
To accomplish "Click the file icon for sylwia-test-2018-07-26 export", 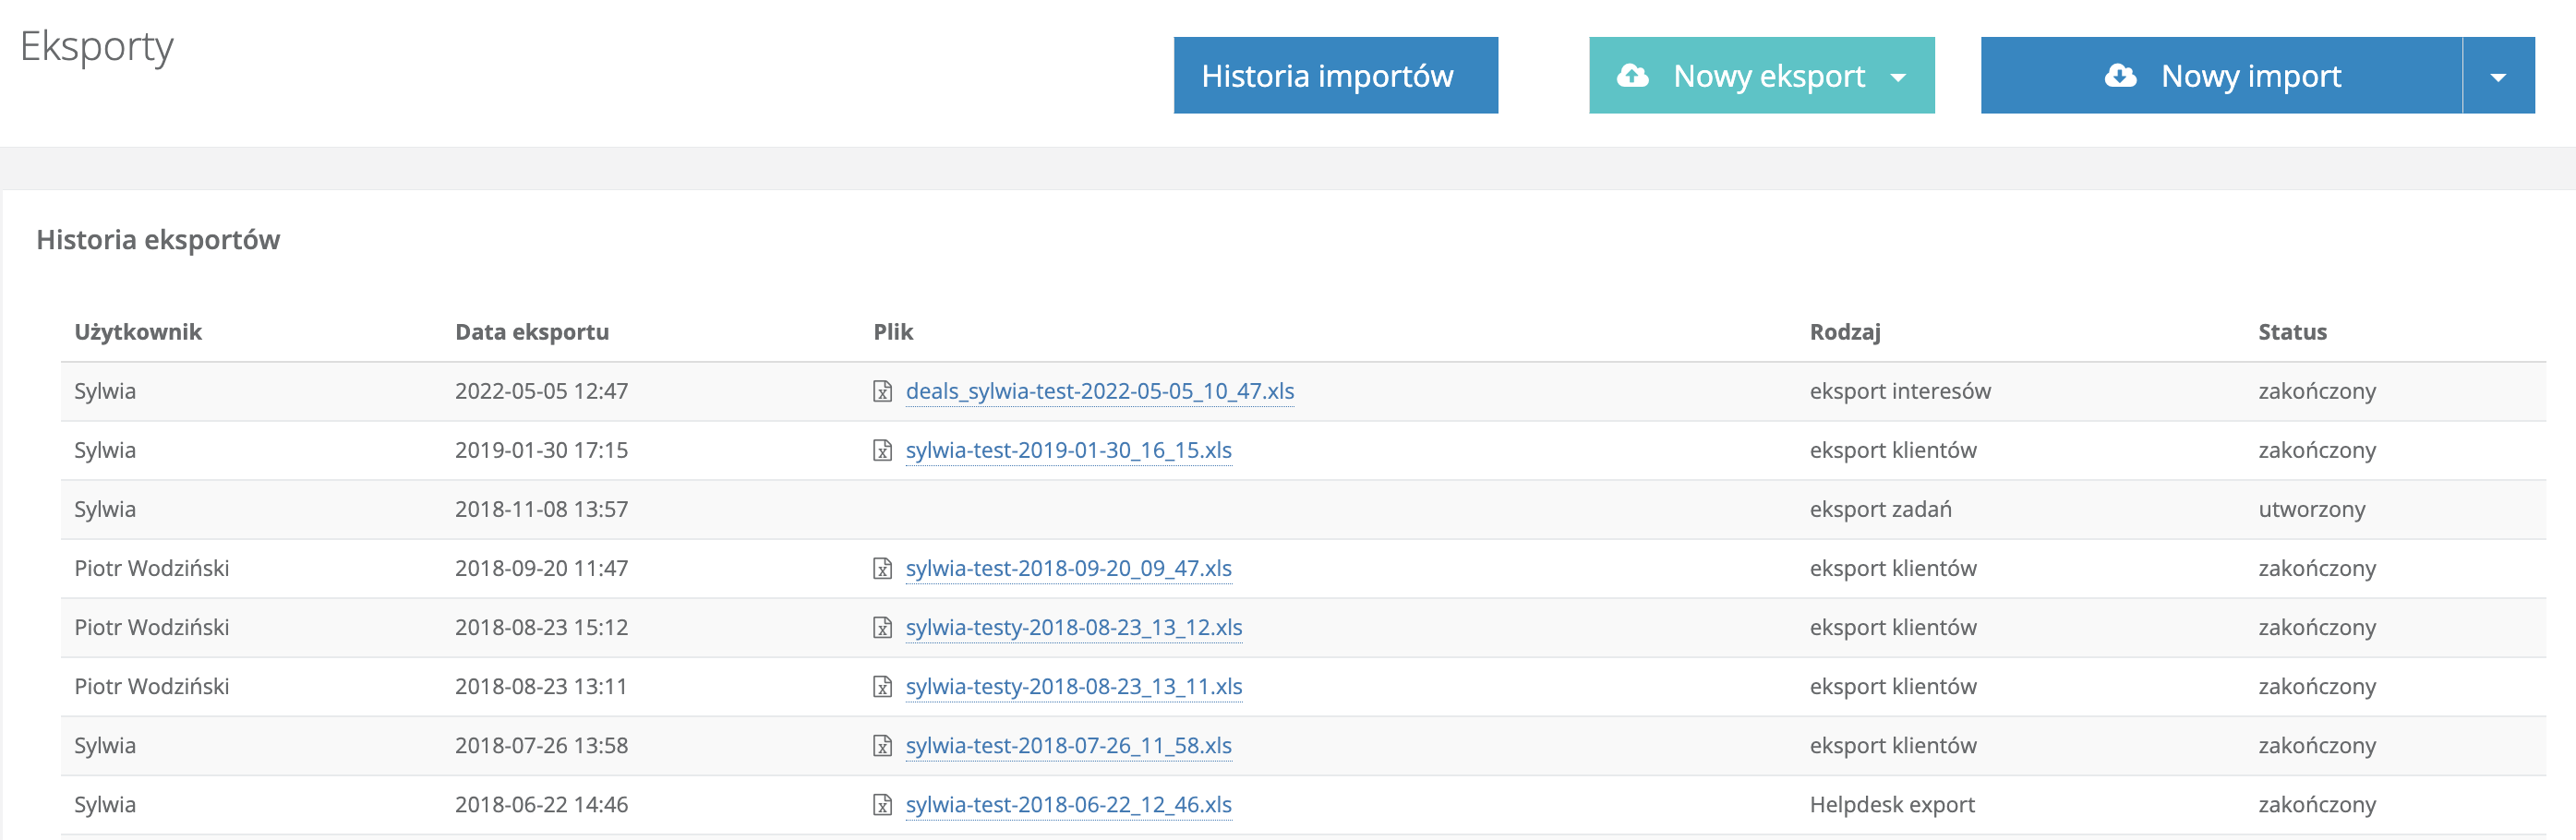I will (x=882, y=745).
